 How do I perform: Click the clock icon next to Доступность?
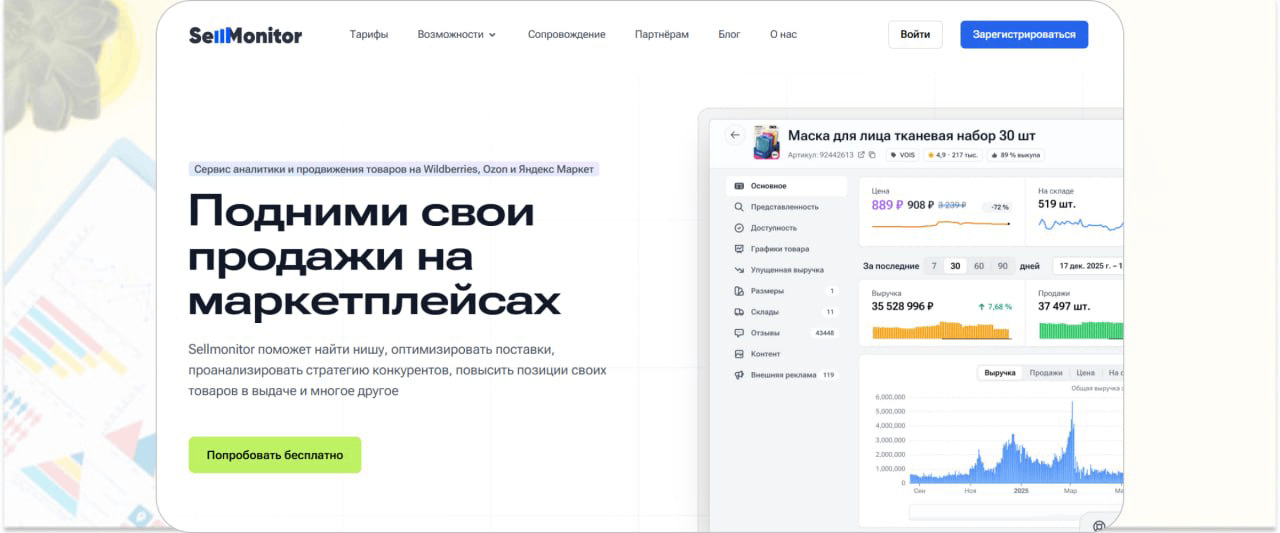click(x=739, y=228)
